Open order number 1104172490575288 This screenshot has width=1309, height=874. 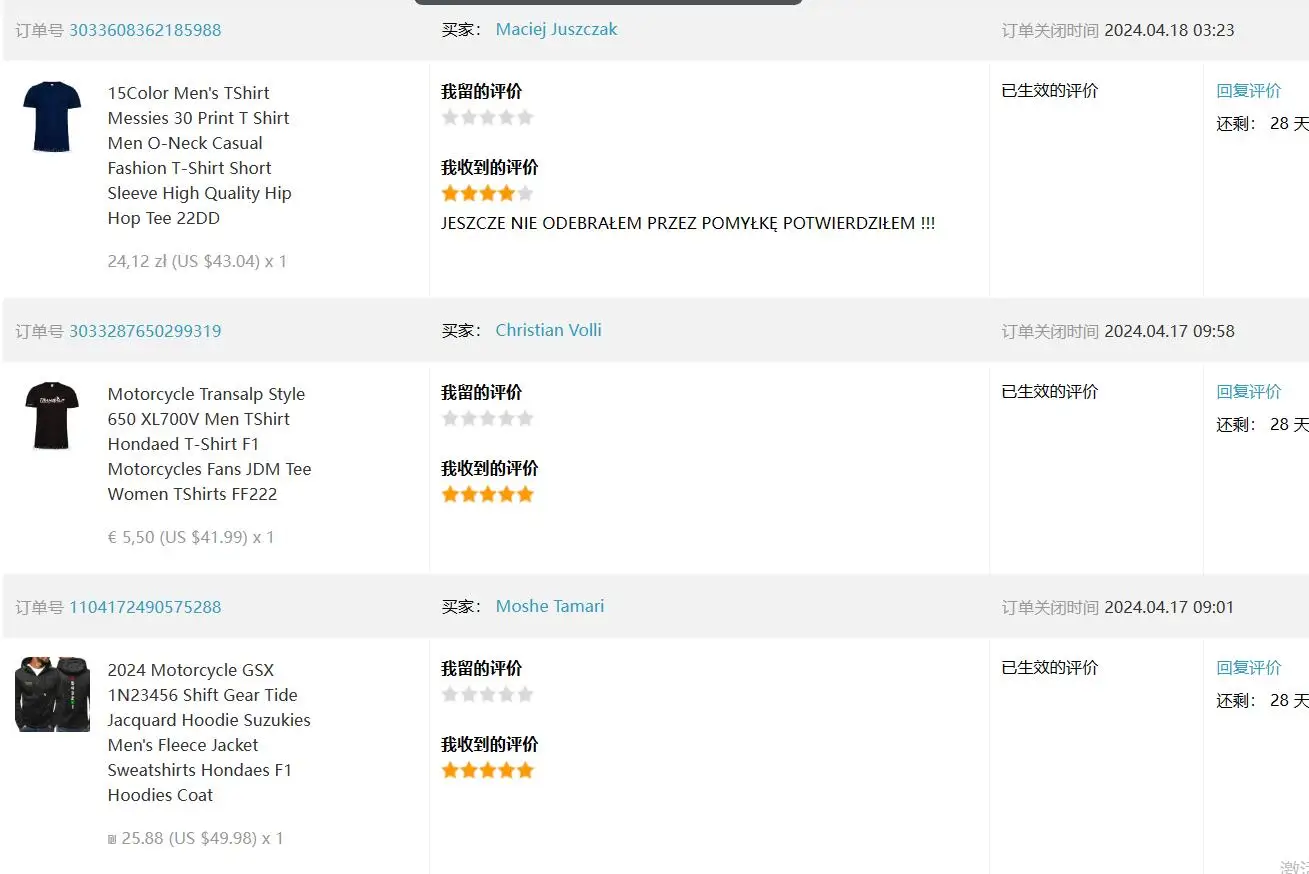tap(145, 607)
